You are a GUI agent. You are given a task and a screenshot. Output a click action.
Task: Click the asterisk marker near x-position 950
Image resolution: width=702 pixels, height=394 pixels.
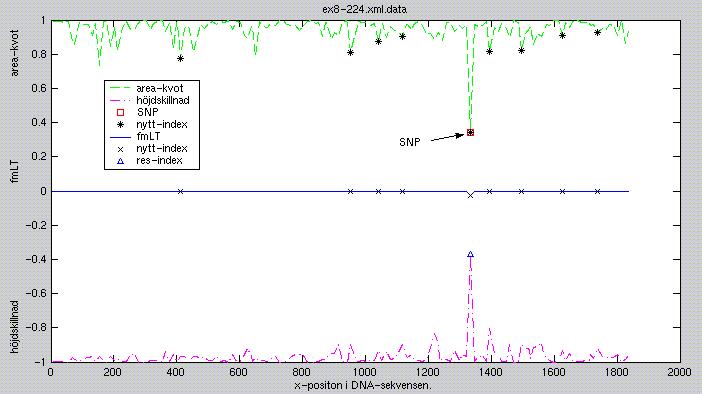(351, 52)
